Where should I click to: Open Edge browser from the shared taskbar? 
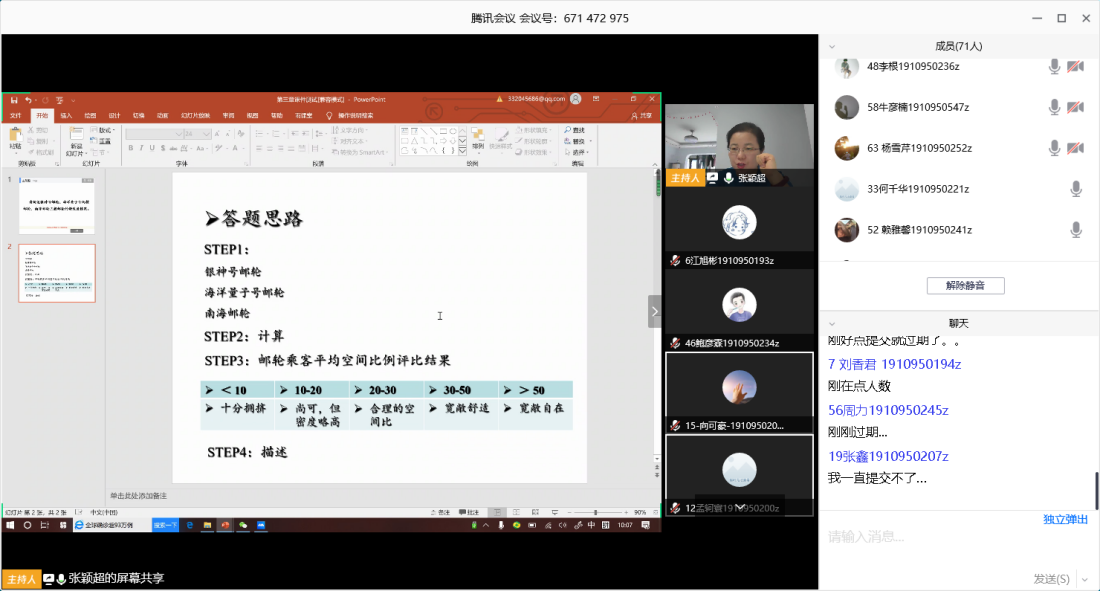(x=190, y=525)
